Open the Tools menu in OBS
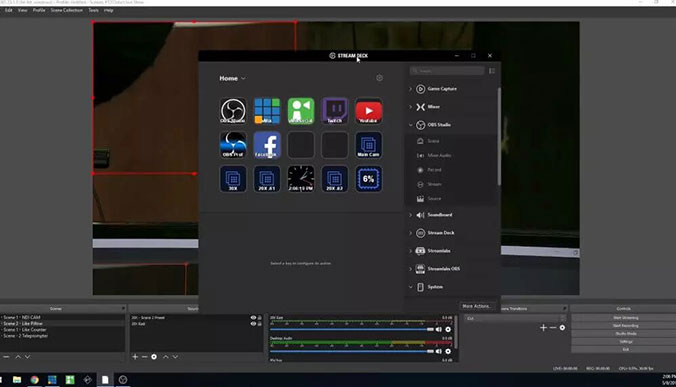Screen dimensions: 676x387 click(94, 10)
